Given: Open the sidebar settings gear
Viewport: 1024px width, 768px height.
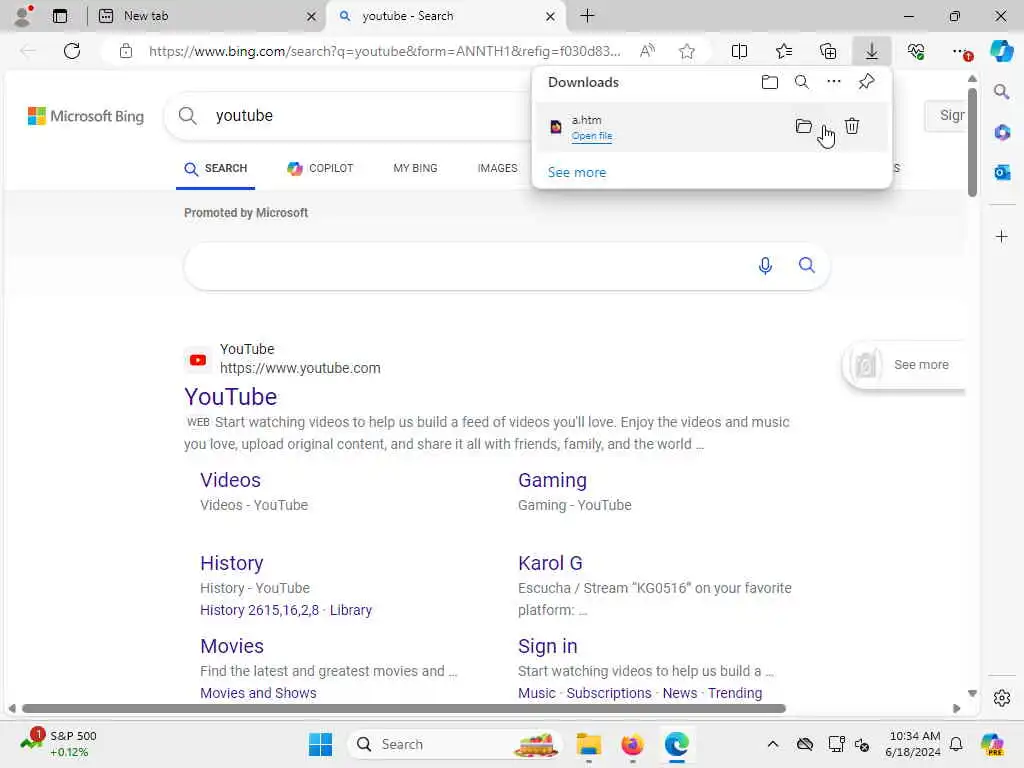Looking at the screenshot, I should coord(1002,698).
